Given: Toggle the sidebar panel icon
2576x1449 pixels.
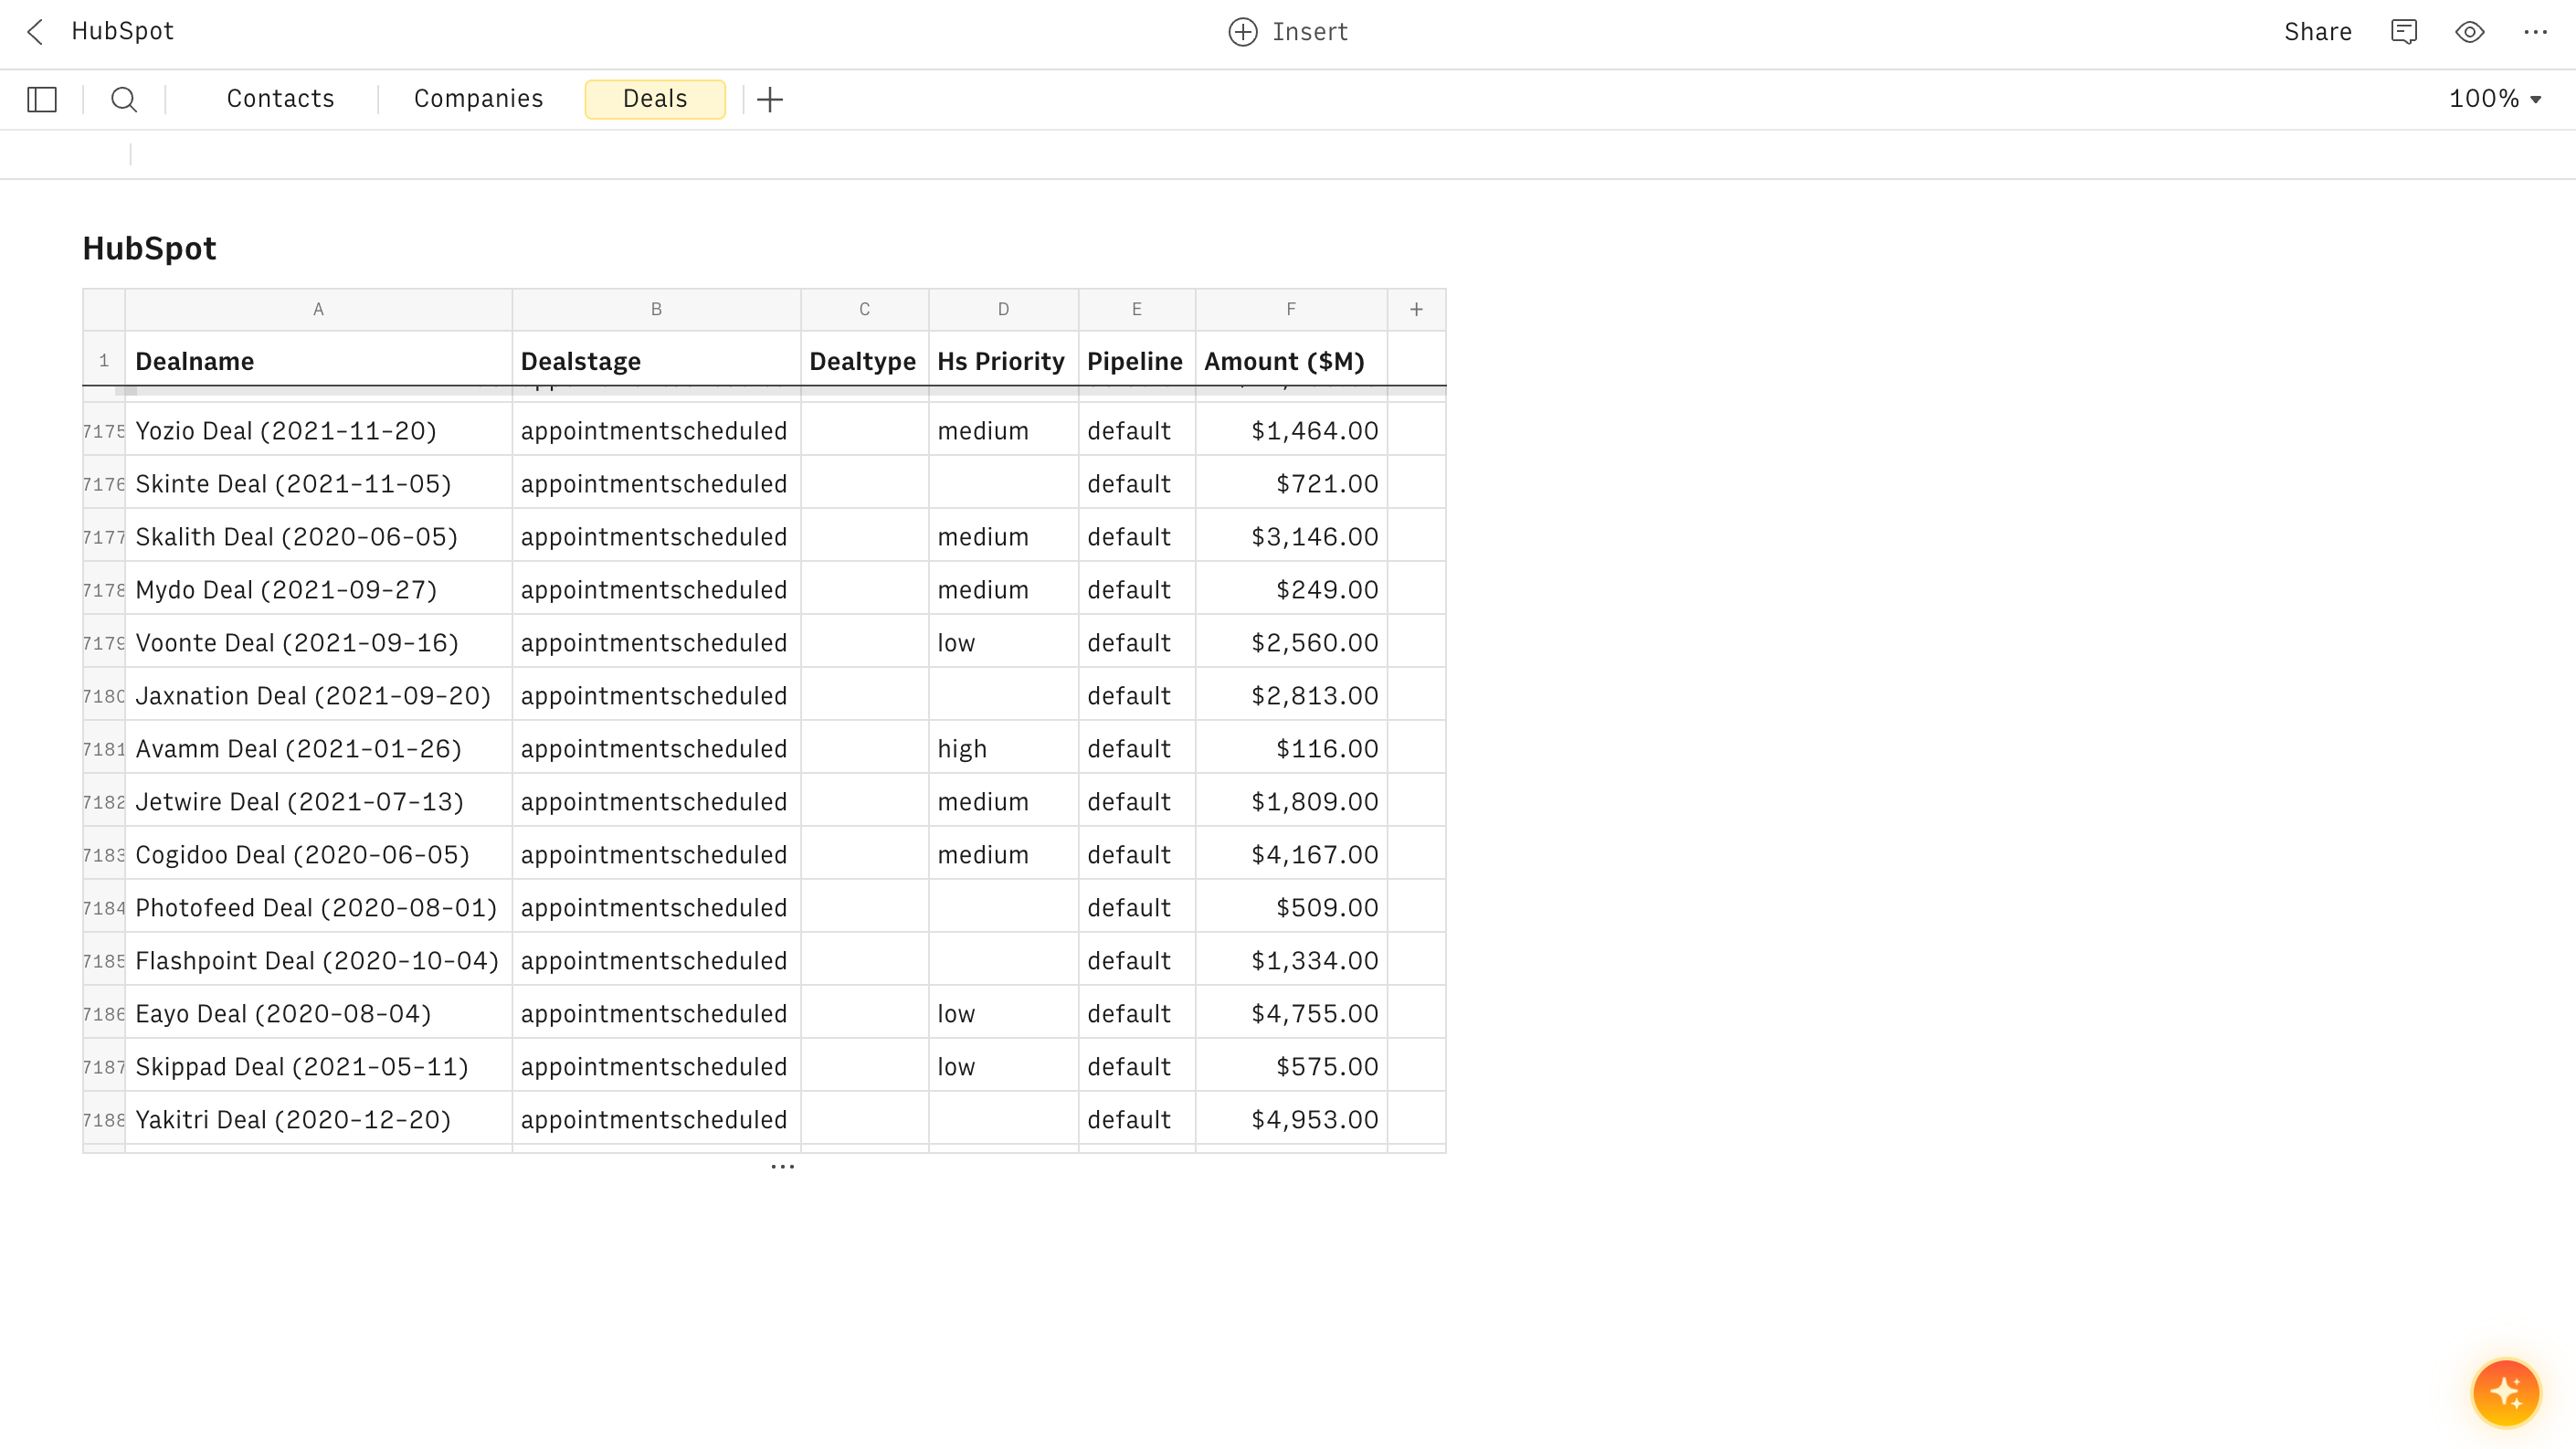Looking at the screenshot, I should coord(42,99).
